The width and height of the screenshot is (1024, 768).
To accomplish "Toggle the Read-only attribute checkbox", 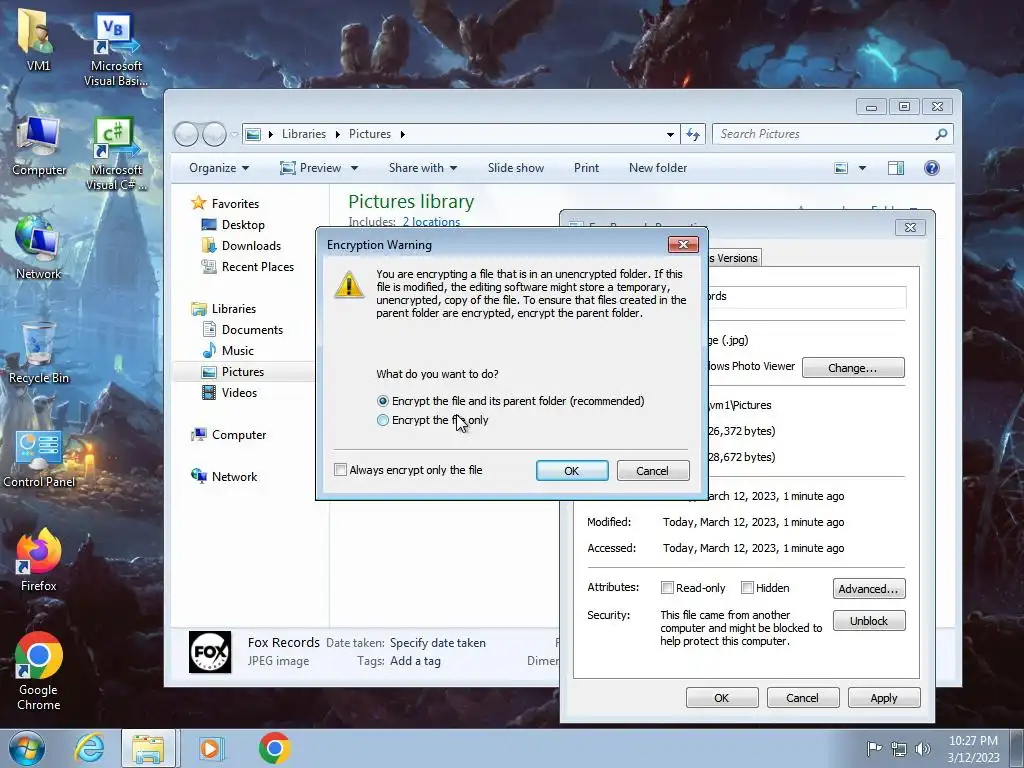I will pyautogui.click(x=667, y=588).
